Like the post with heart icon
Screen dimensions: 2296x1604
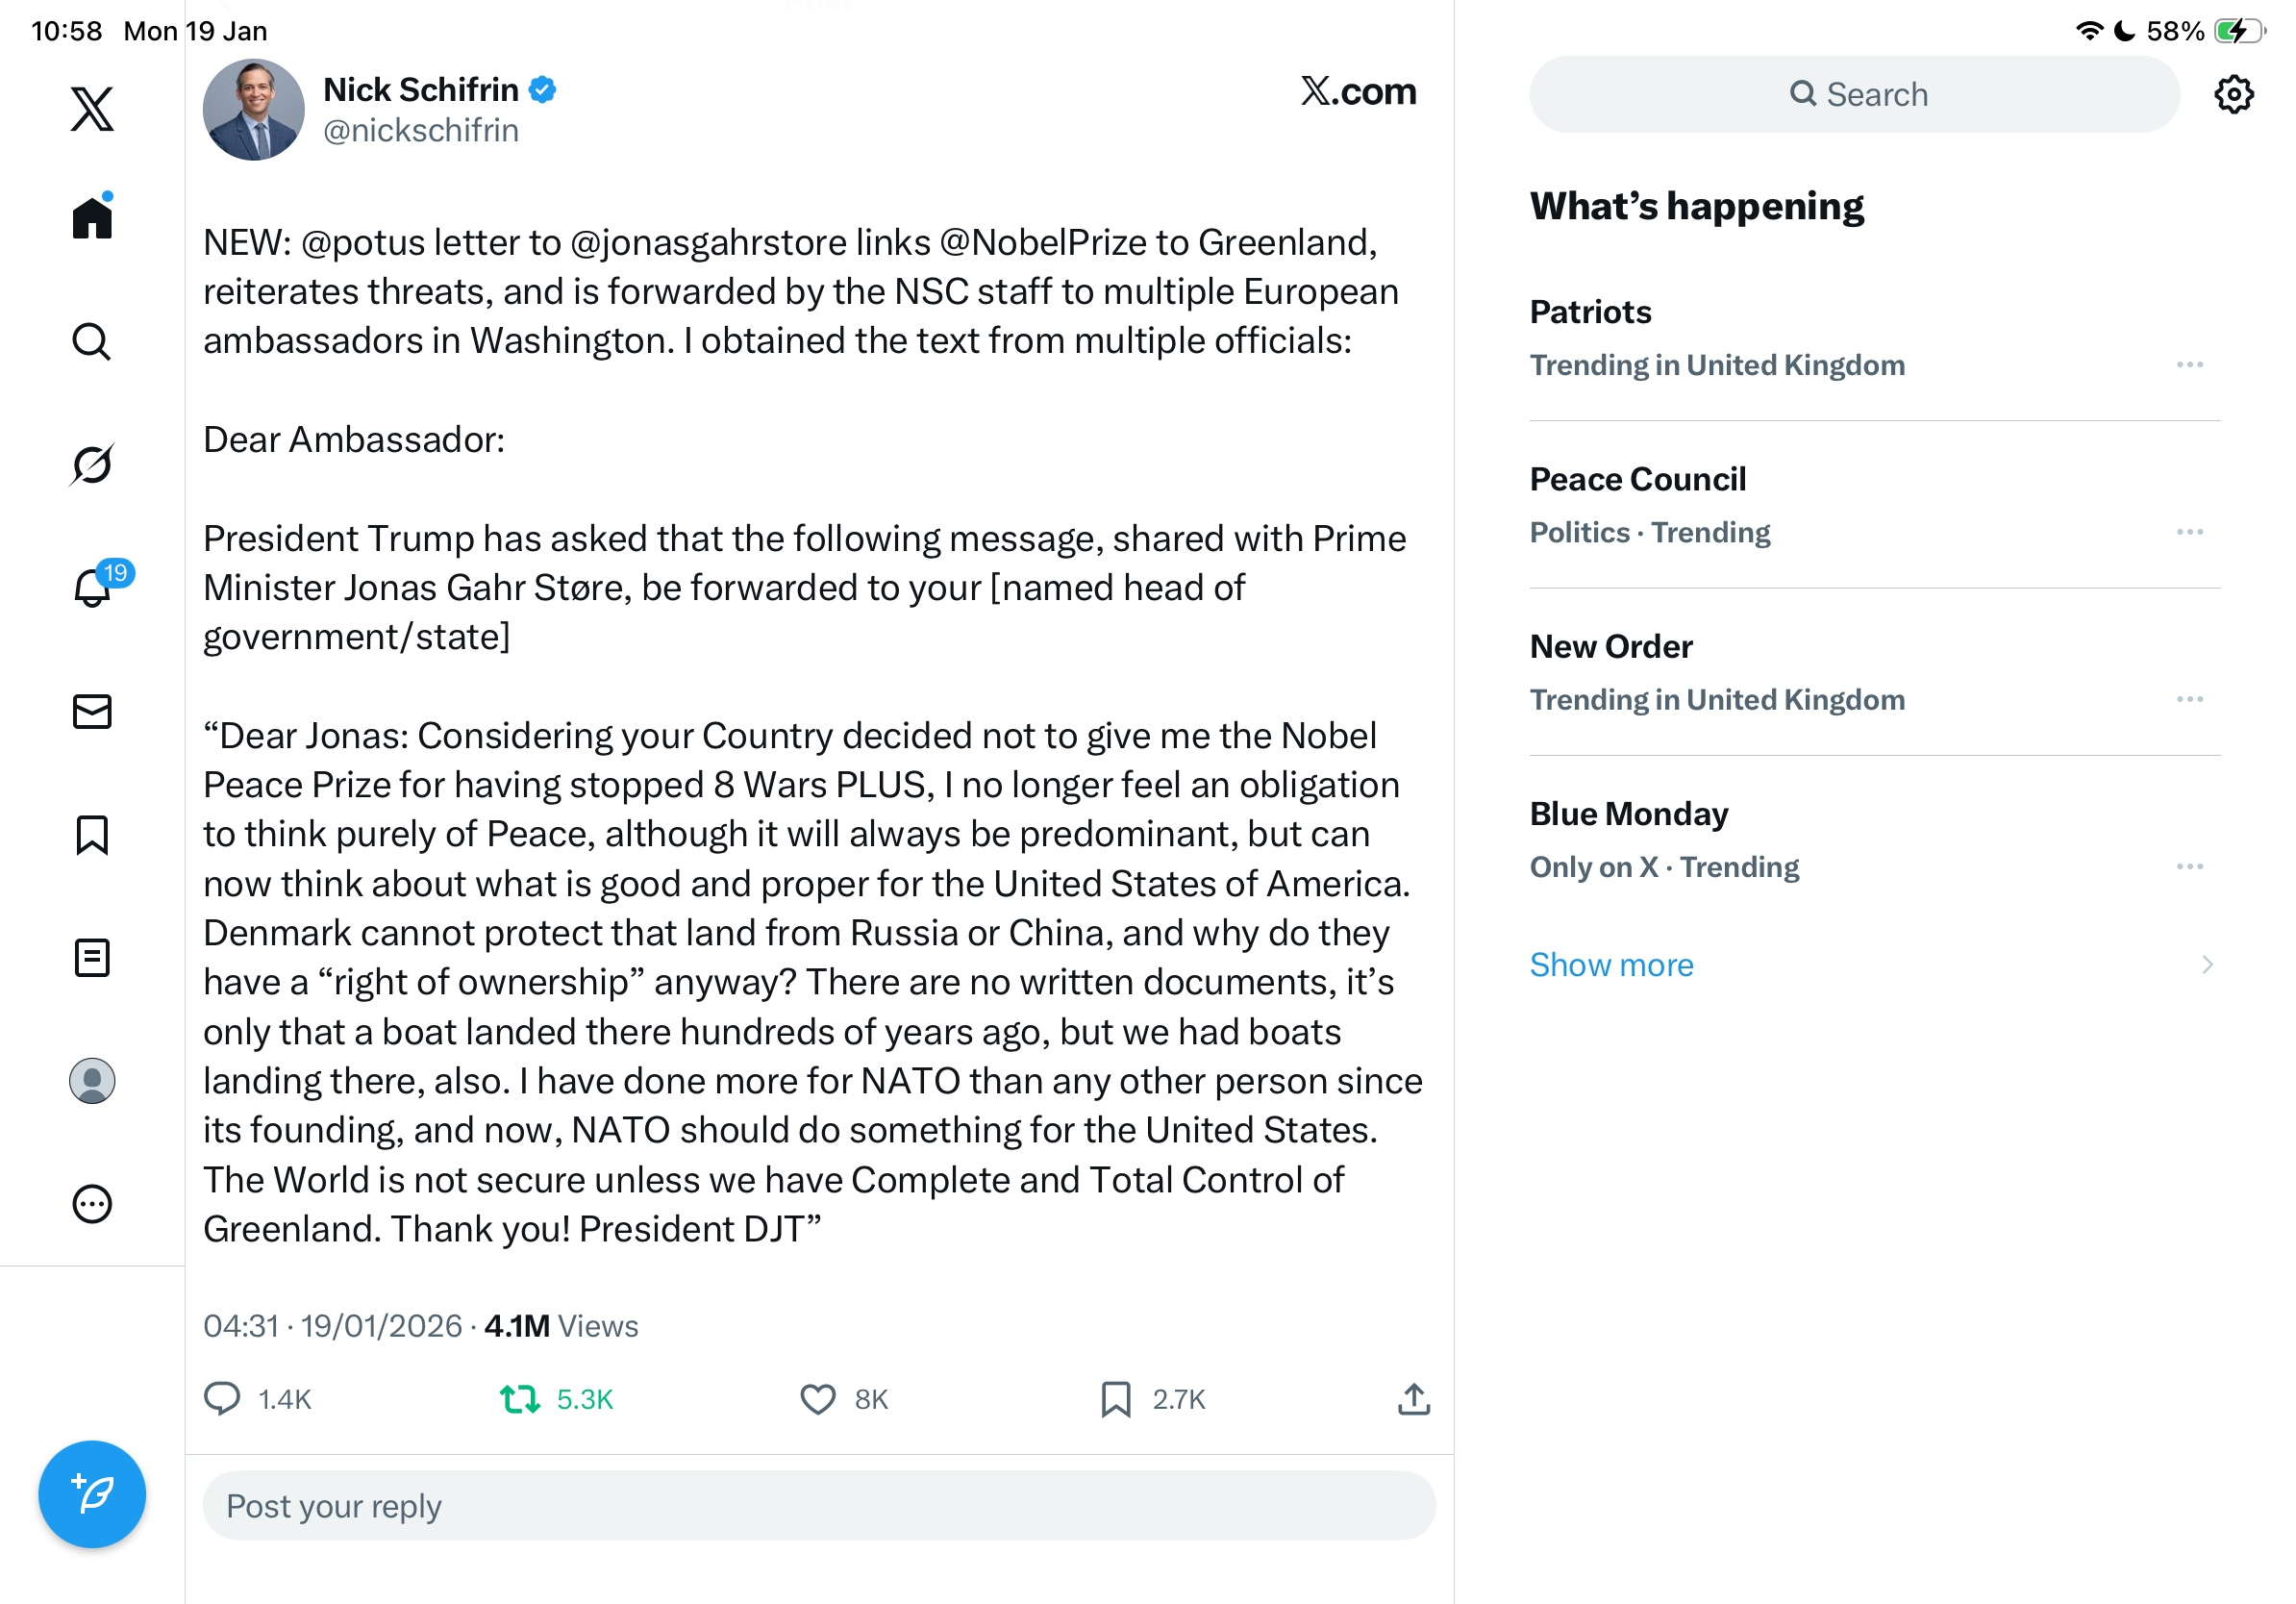817,1399
